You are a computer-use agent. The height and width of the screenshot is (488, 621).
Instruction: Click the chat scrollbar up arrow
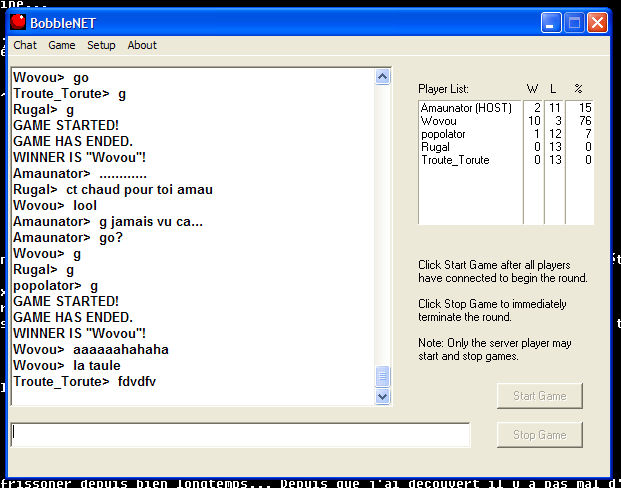(382, 77)
